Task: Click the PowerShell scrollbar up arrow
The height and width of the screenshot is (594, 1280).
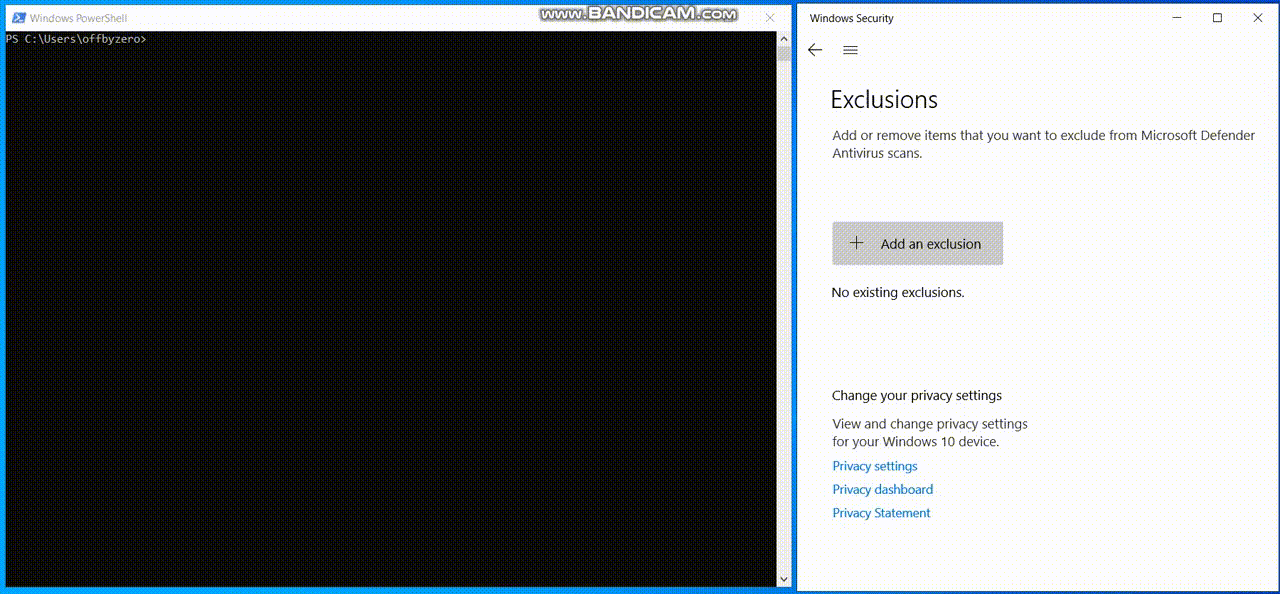Action: tap(784, 39)
